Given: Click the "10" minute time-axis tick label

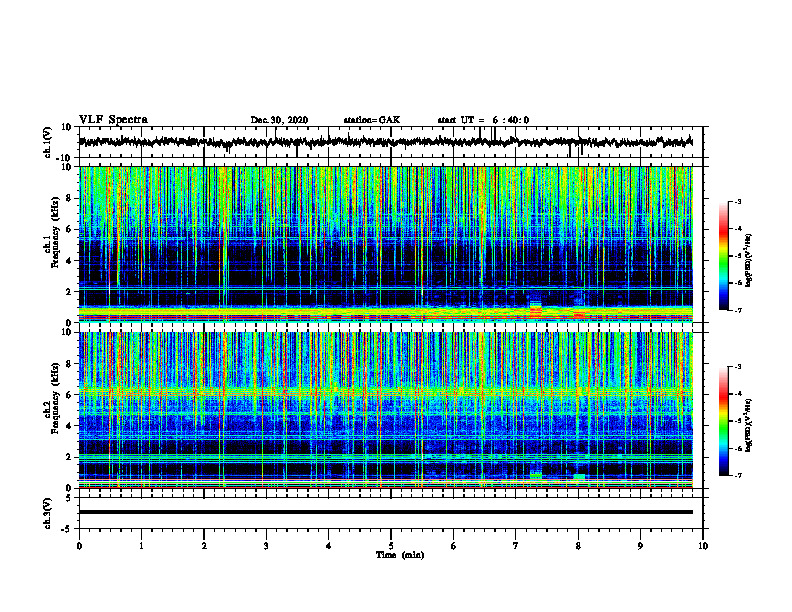Looking at the screenshot, I should coord(703,546).
